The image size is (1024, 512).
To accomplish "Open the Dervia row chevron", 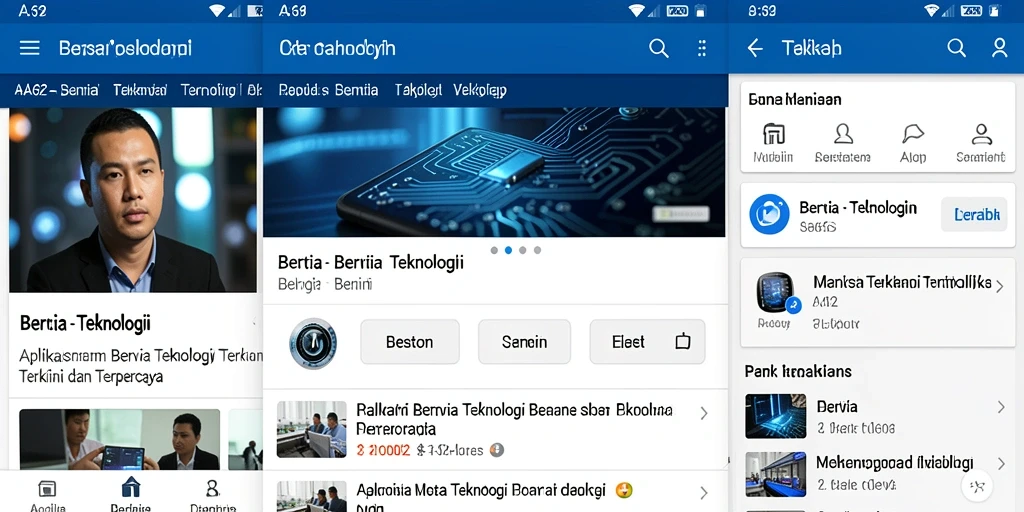I will pyautogui.click(x=1001, y=407).
